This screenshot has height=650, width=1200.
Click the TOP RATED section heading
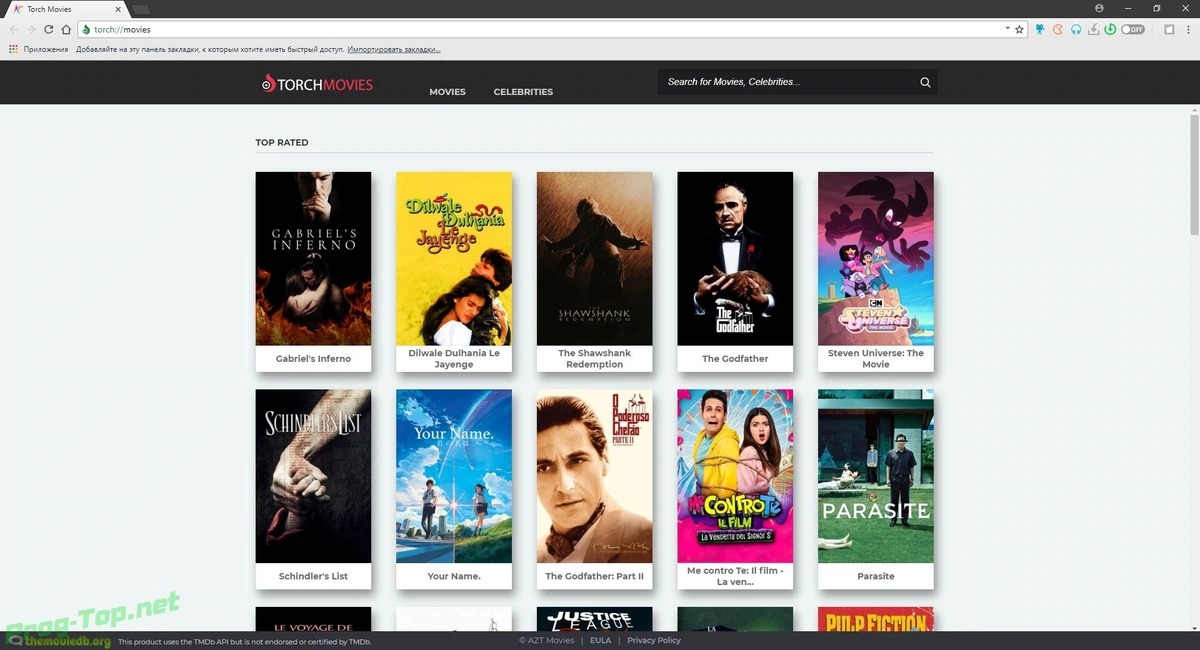282,143
